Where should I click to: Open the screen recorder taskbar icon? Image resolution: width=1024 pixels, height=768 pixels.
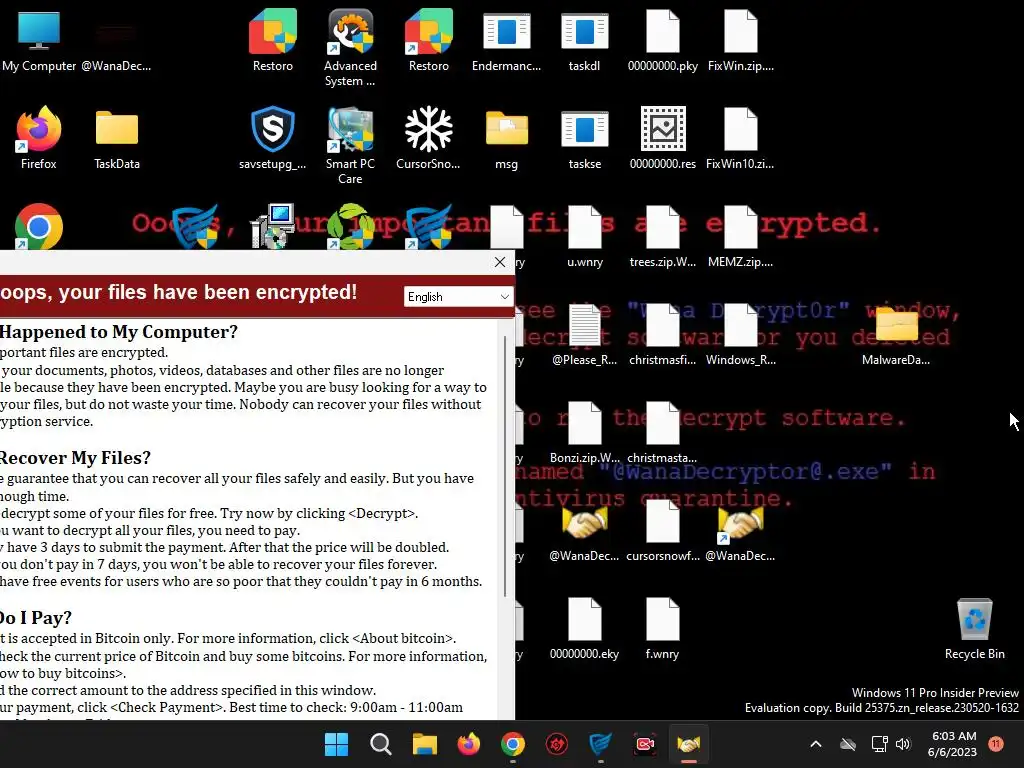pyautogui.click(x=645, y=744)
